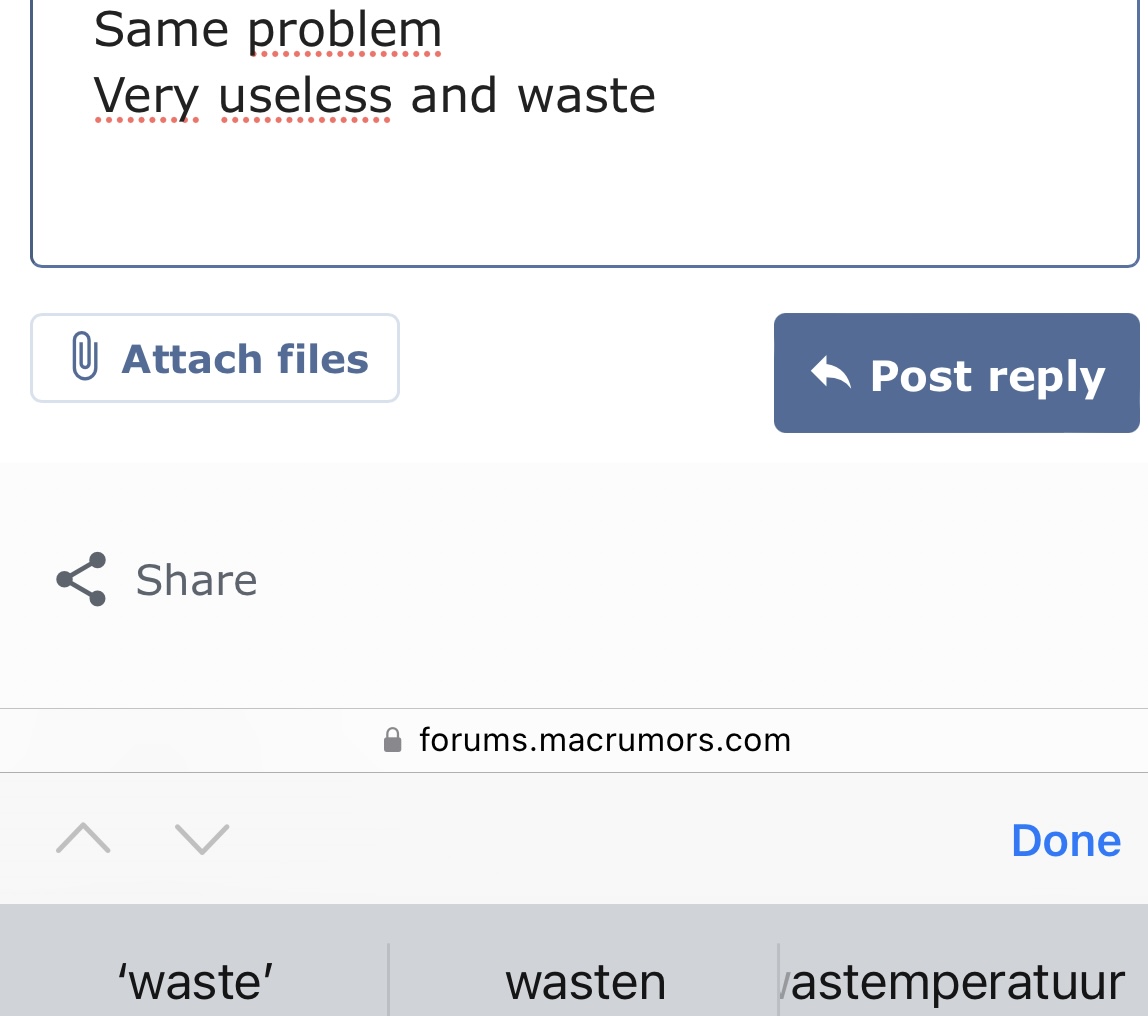The height and width of the screenshot is (1016, 1148).
Task: Dismiss keyboard with Done
Action: coord(1065,840)
